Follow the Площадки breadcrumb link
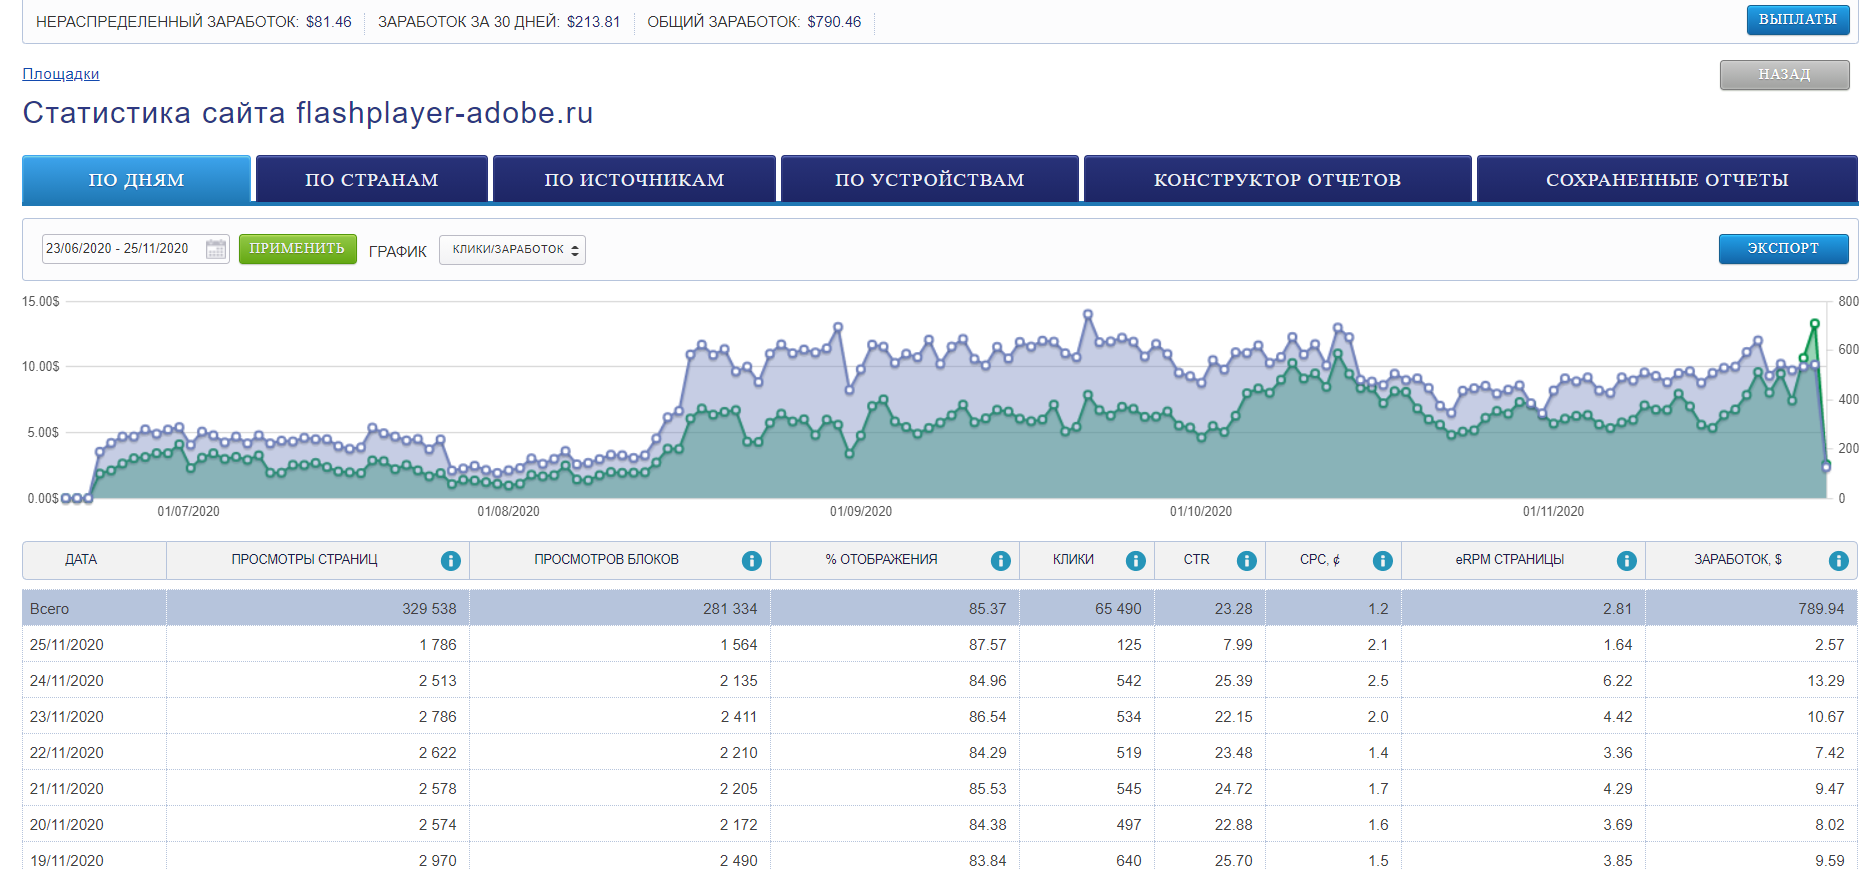Screen dimensions: 1874x869 pyautogui.click(x=61, y=74)
